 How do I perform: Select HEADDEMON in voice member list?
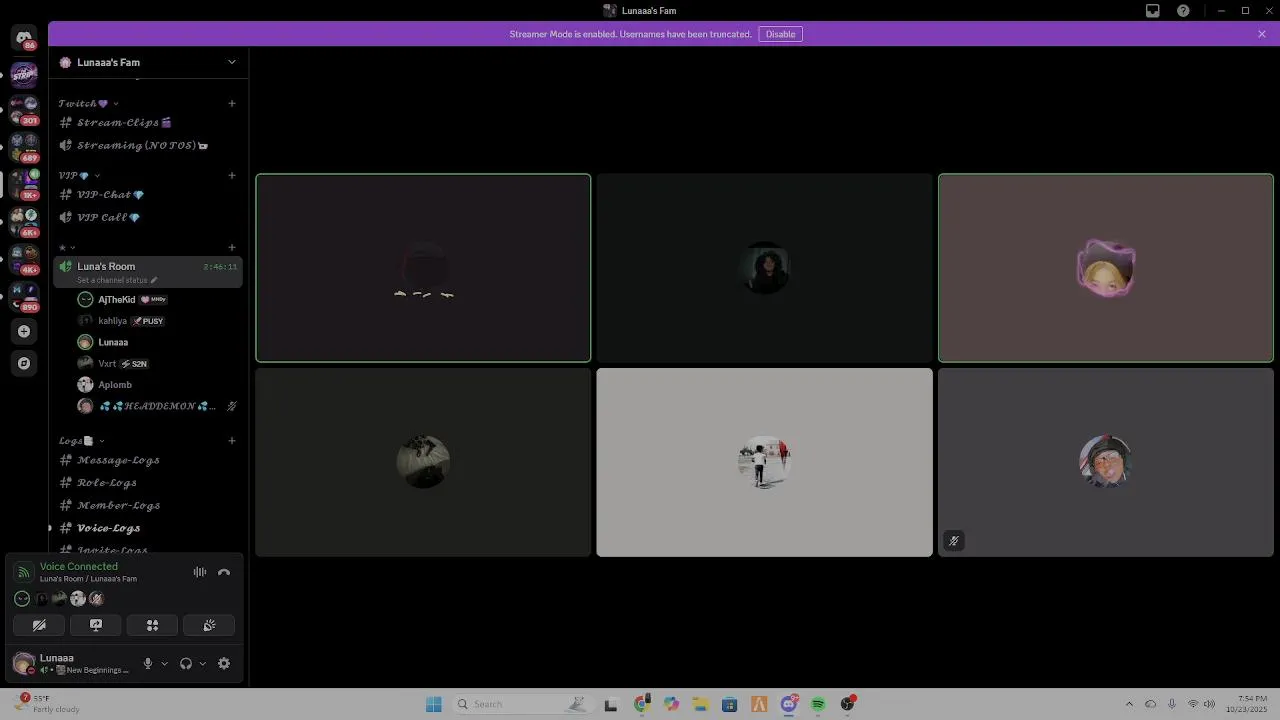[x=157, y=406]
